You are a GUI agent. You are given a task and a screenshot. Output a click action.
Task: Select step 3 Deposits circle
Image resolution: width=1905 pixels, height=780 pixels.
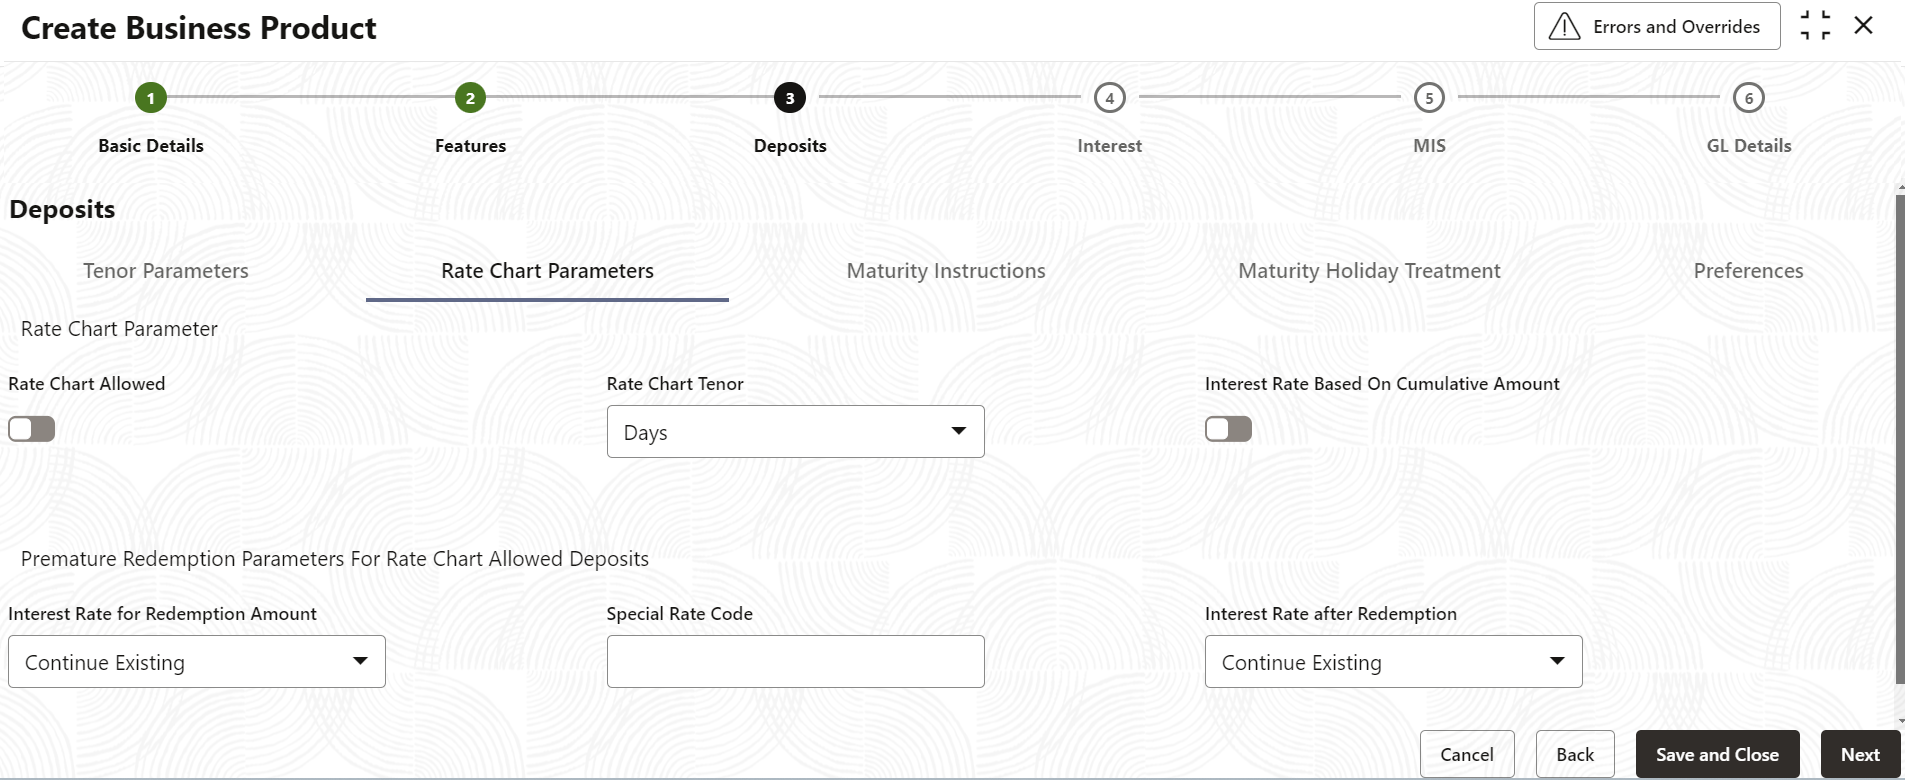coord(790,98)
